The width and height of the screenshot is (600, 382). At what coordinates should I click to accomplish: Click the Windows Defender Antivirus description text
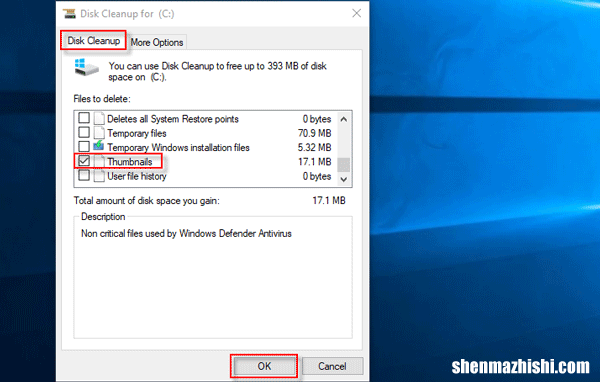pyautogui.click(x=186, y=233)
